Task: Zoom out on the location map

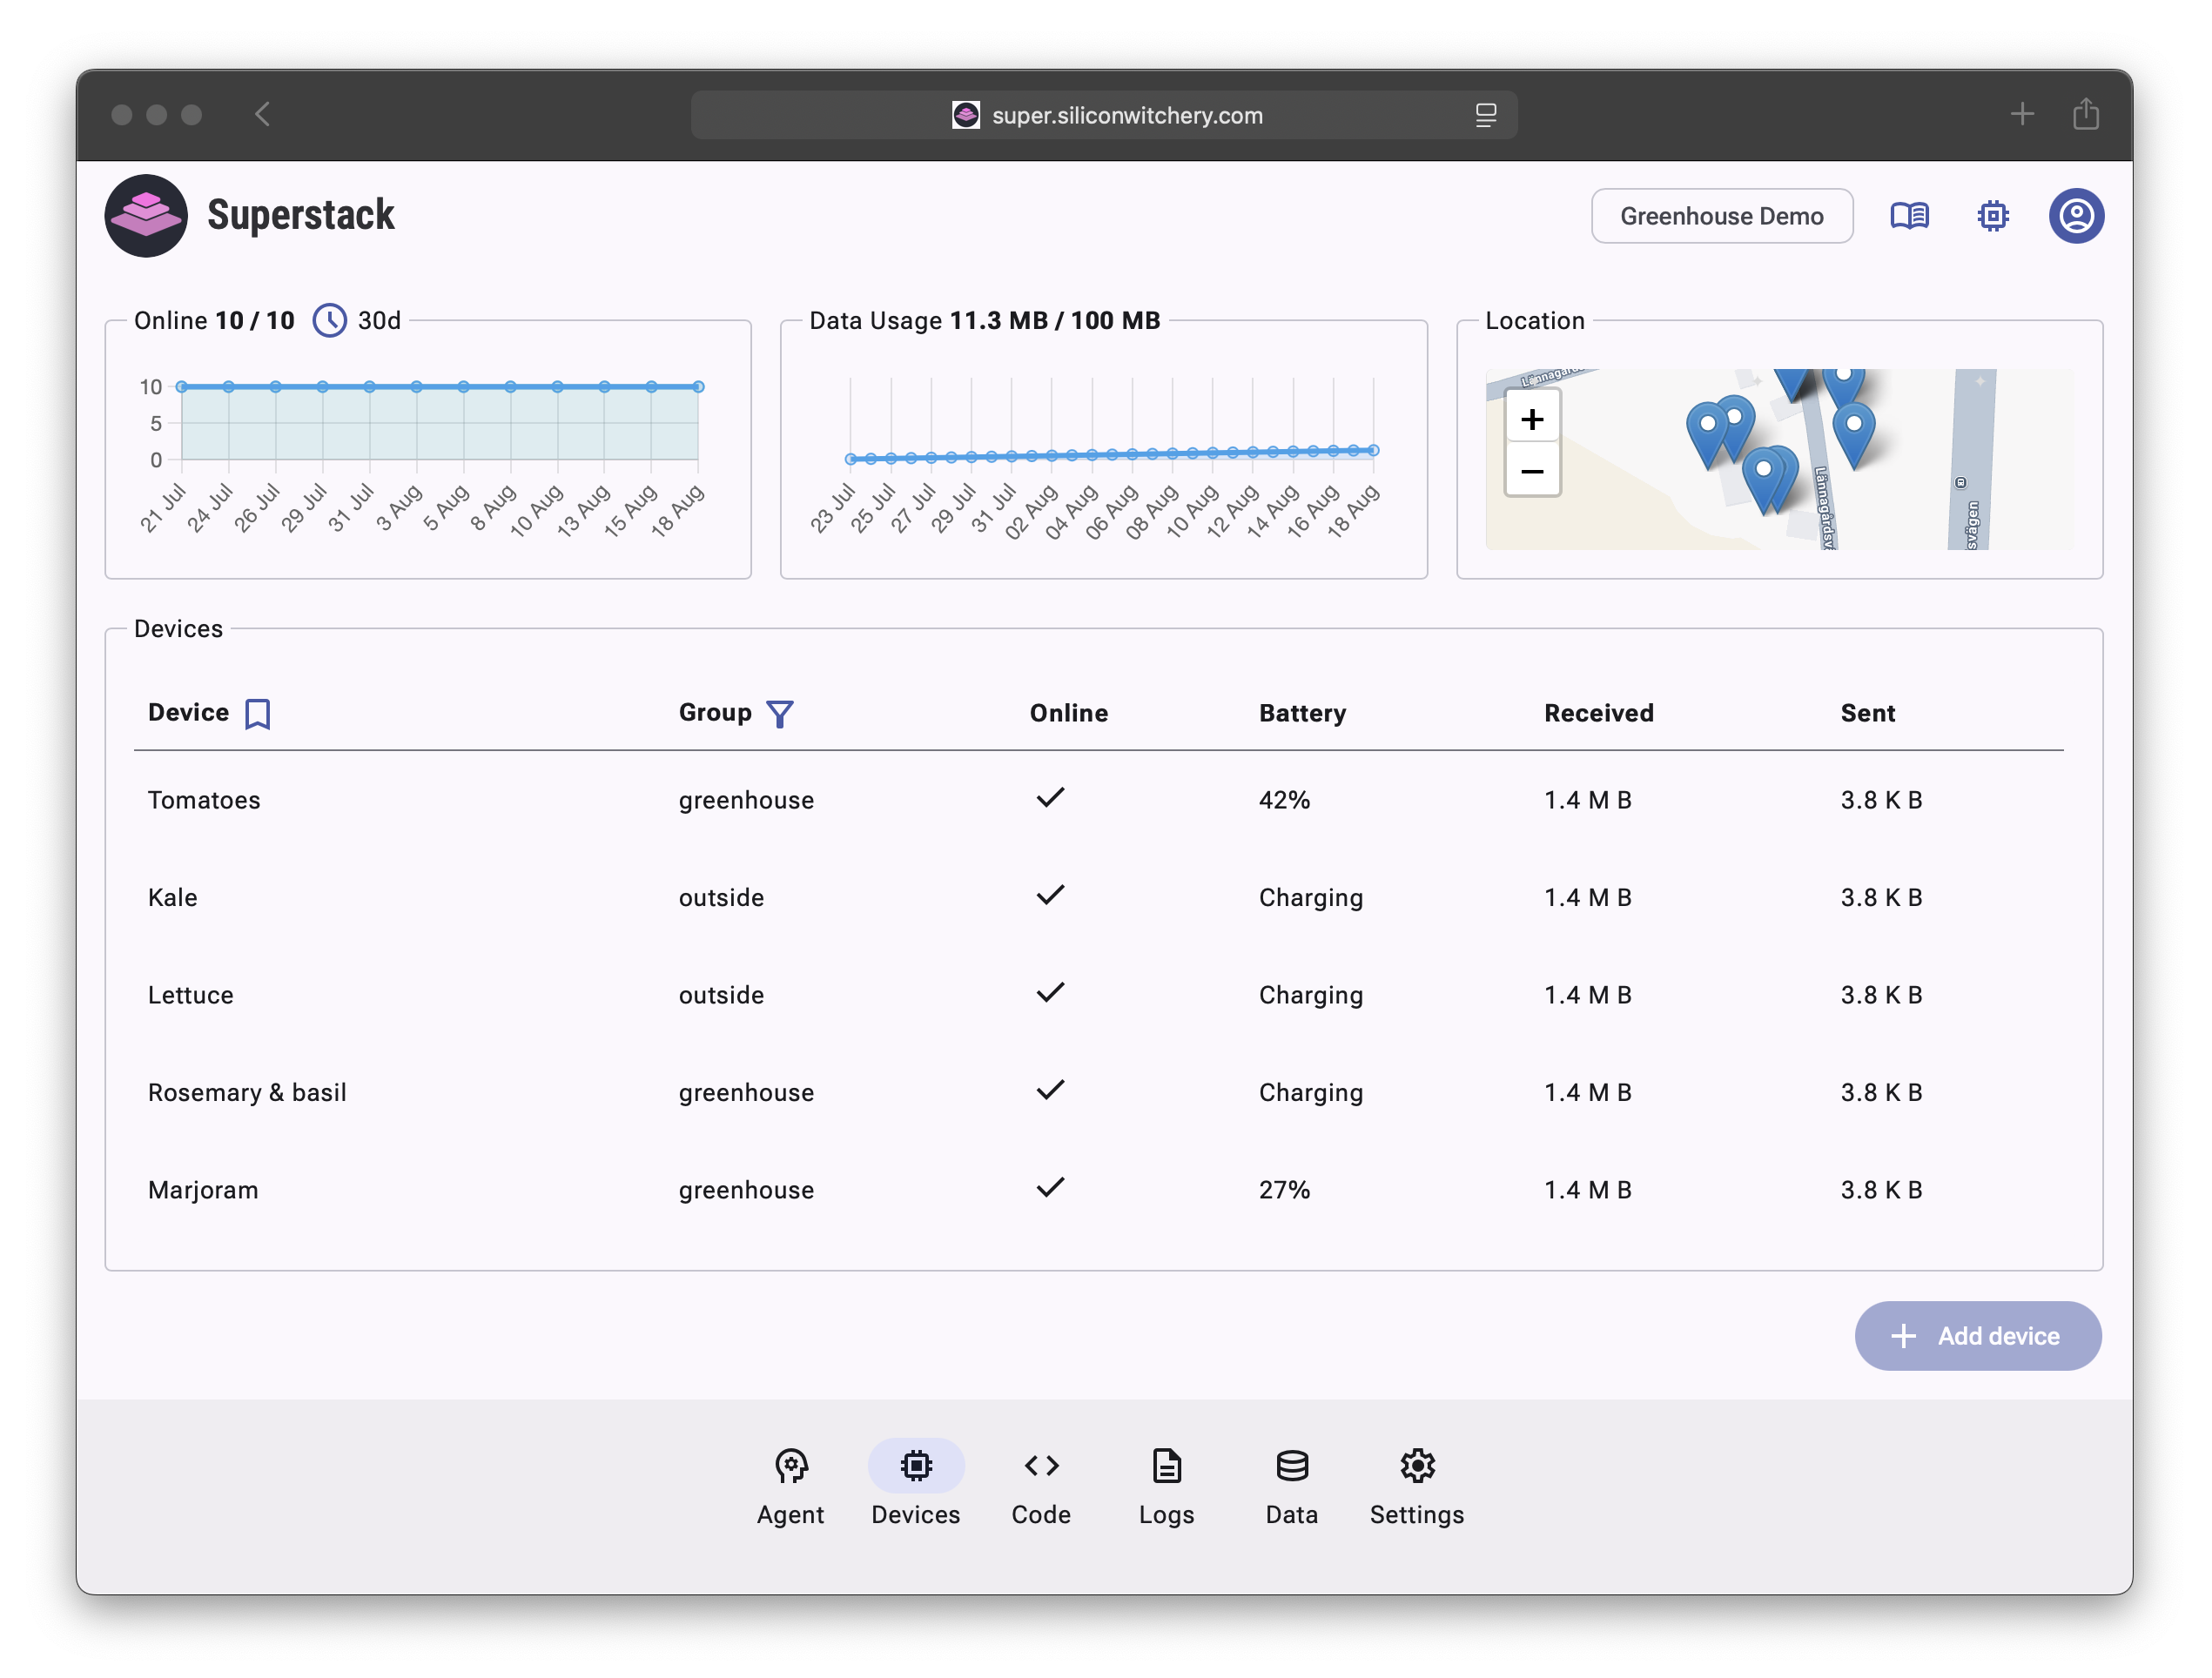Action: click(x=1532, y=471)
